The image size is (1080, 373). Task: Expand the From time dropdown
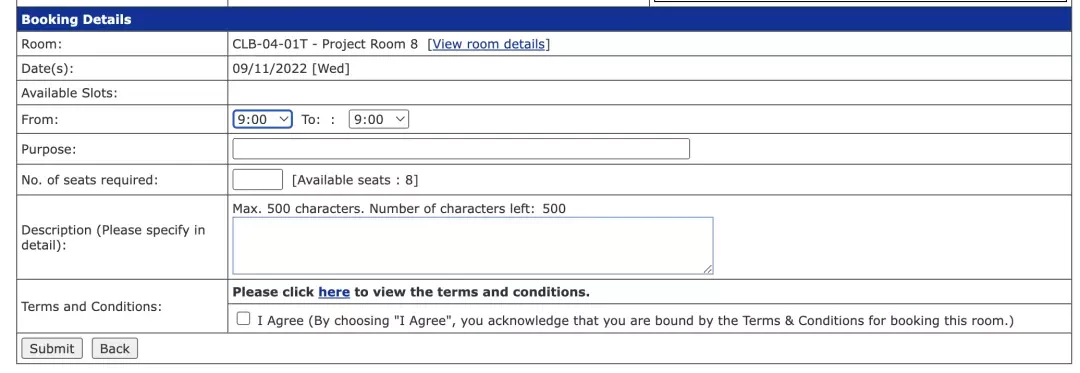pos(262,119)
